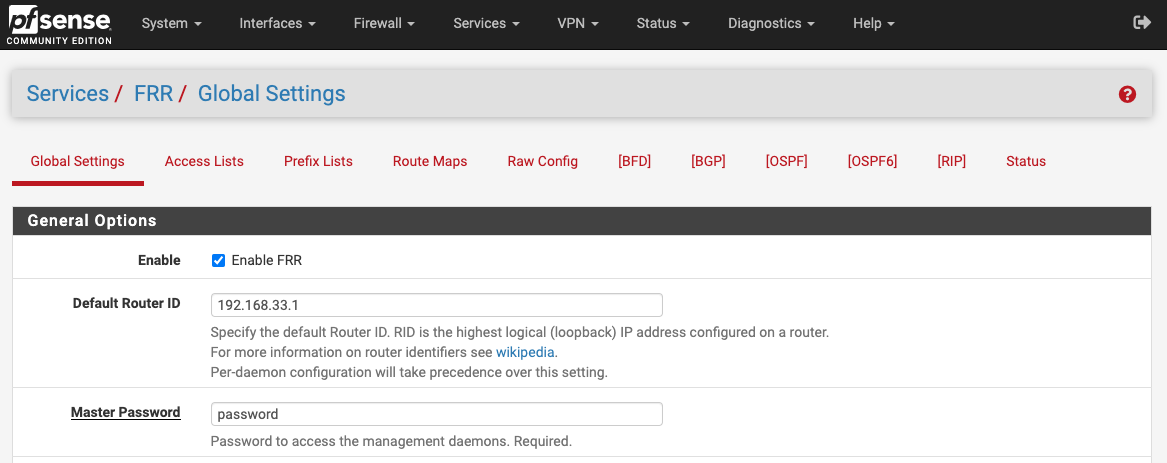Open the Diagnostics menu
The height and width of the screenshot is (463, 1167).
coord(770,23)
